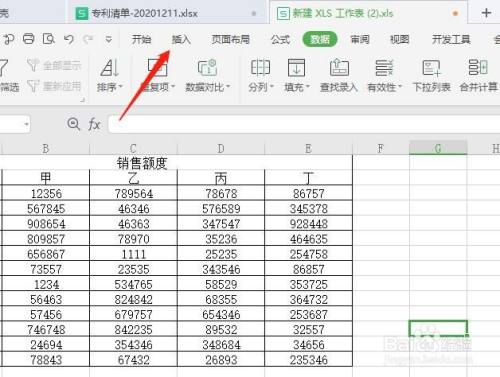Select column C header
This screenshot has width=500, height=377.
[133, 148]
